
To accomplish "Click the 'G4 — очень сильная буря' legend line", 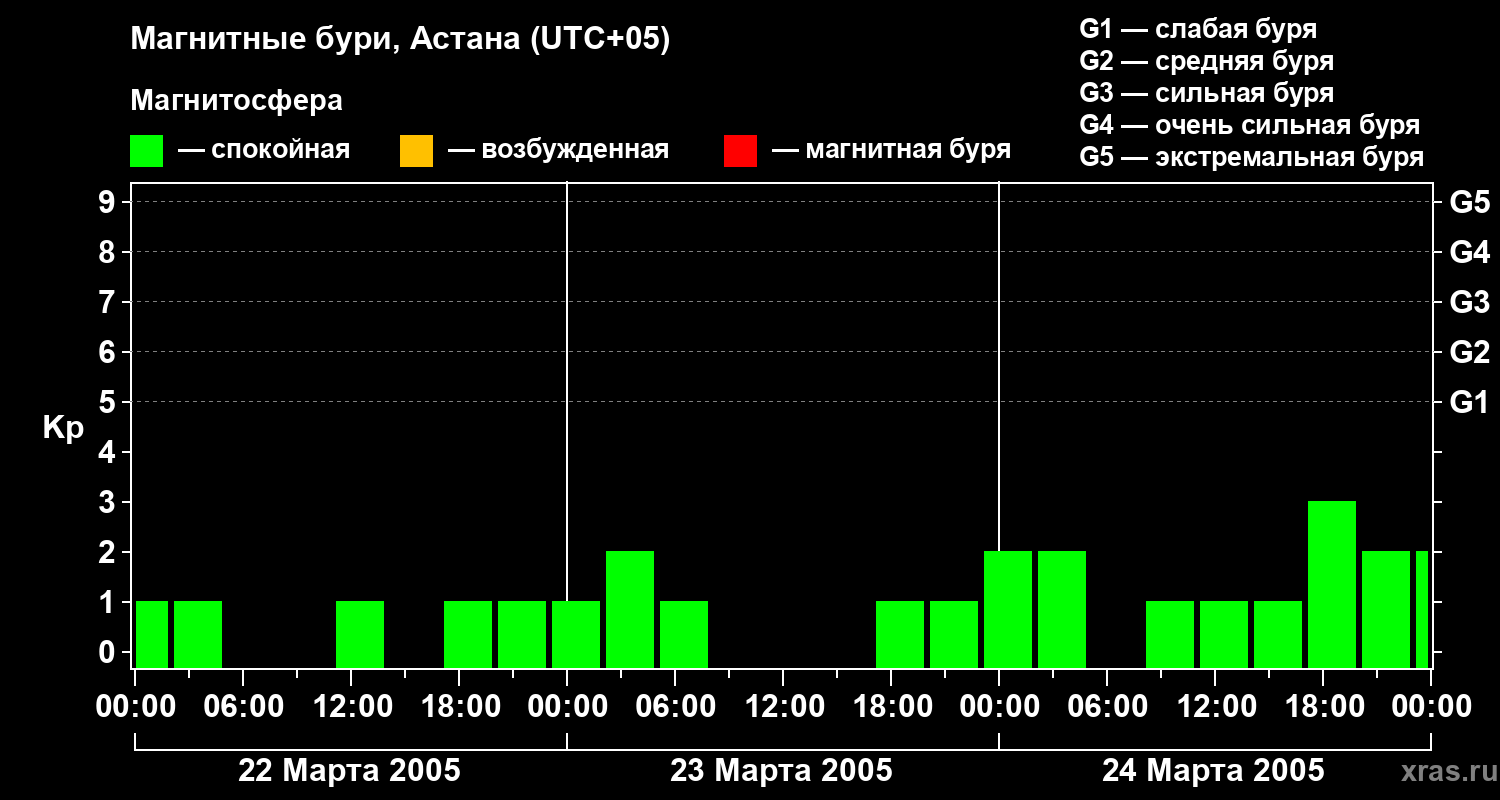I will pyautogui.click(x=1249, y=125).
